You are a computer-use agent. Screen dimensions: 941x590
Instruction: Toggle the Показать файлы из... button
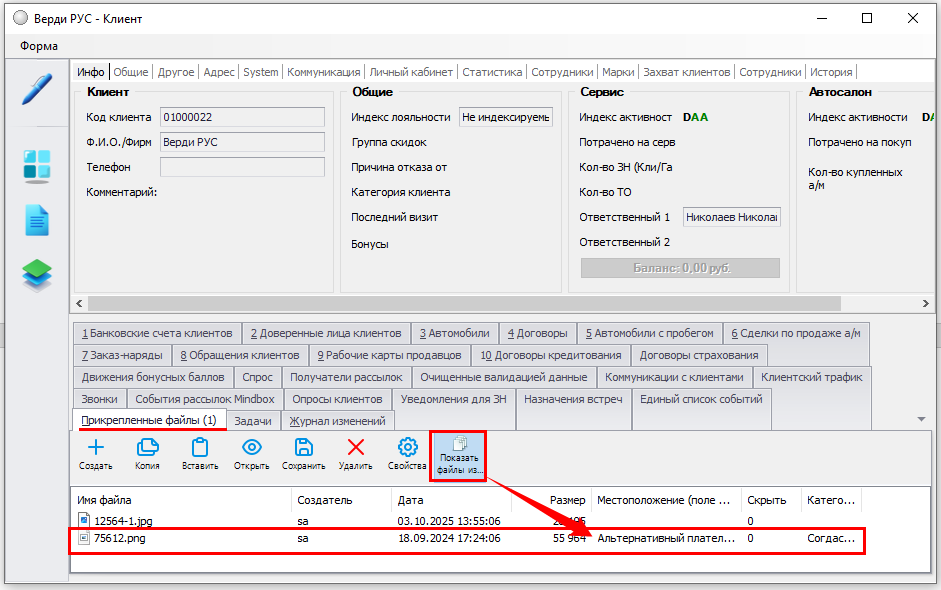pos(459,456)
